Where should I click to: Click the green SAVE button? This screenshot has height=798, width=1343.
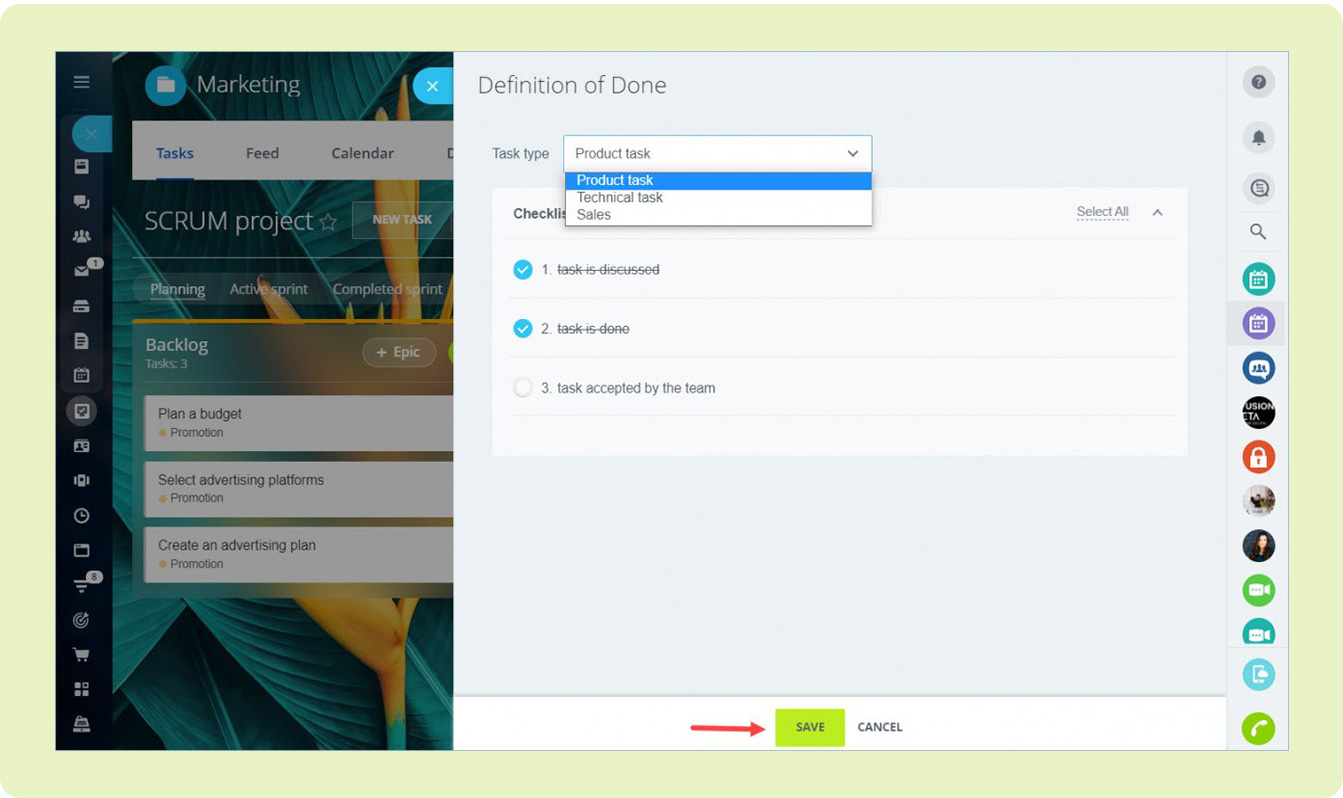pos(809,727)
